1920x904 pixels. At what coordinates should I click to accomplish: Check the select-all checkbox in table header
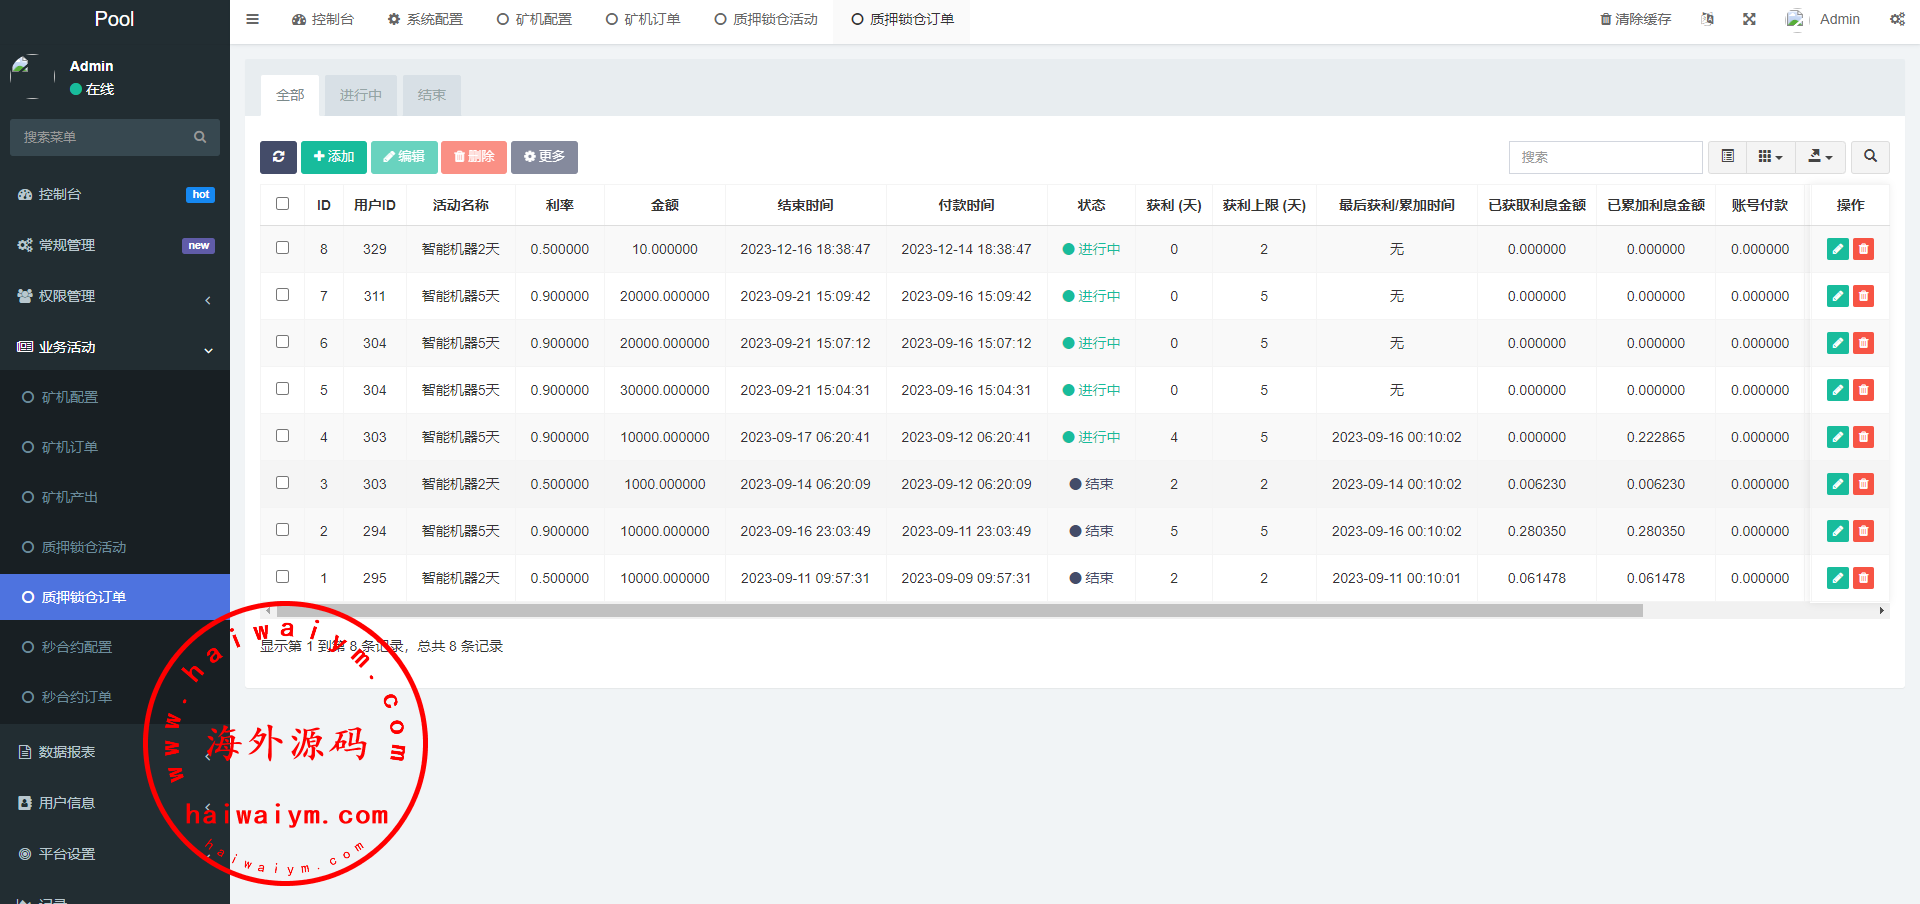point(283,204)
